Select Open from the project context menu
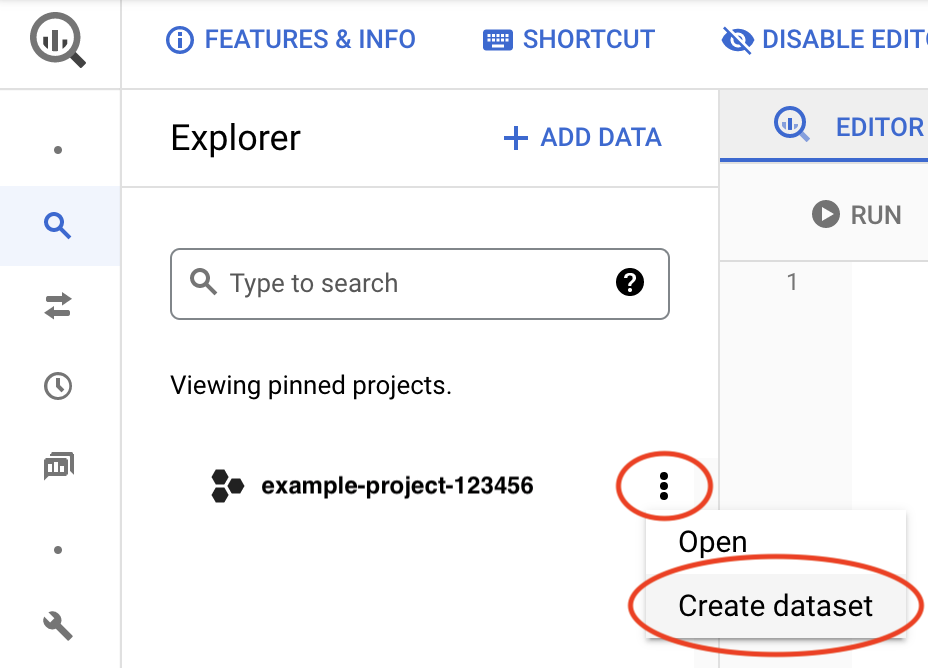The height and width of the screenshot is (668, 928). [x=712, y=541]
